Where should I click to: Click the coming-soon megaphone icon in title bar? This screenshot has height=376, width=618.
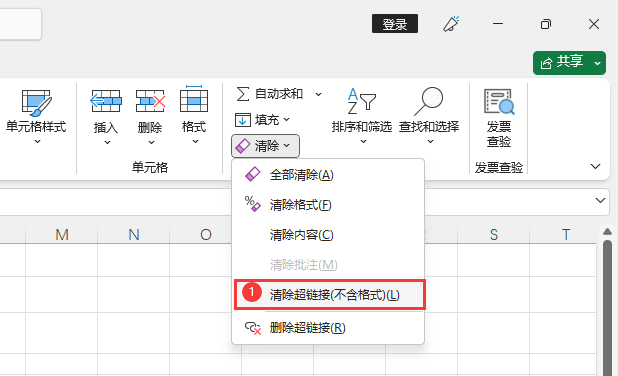(x=451, y=24)
